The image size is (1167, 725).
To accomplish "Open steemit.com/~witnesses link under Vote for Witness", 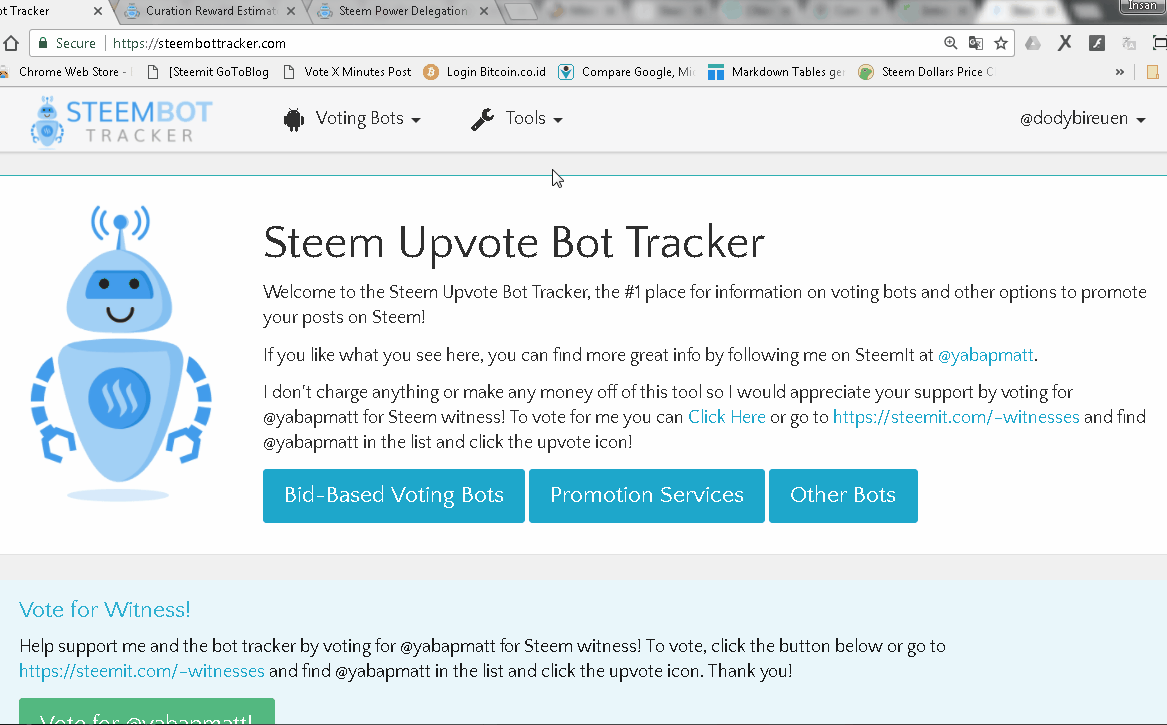I will coord(142,671).
